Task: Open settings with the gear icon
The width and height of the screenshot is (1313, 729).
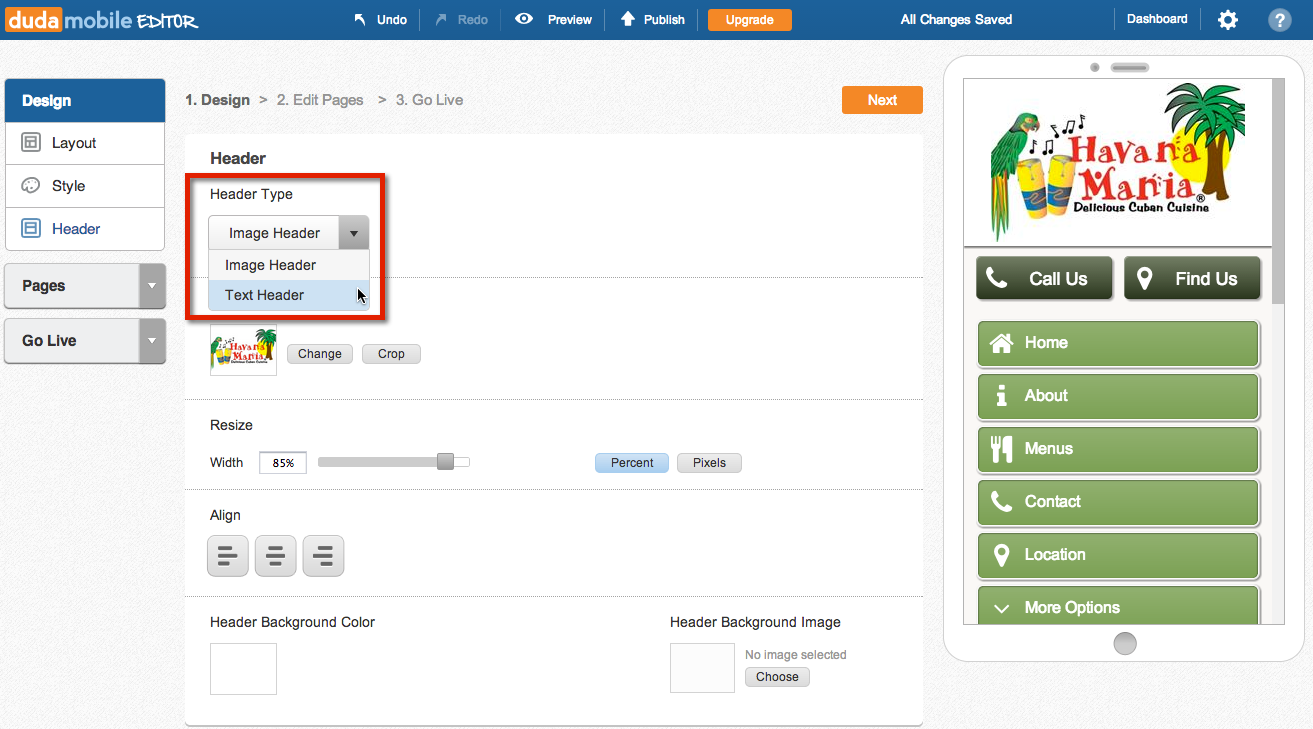Action: pos(1228,19)
